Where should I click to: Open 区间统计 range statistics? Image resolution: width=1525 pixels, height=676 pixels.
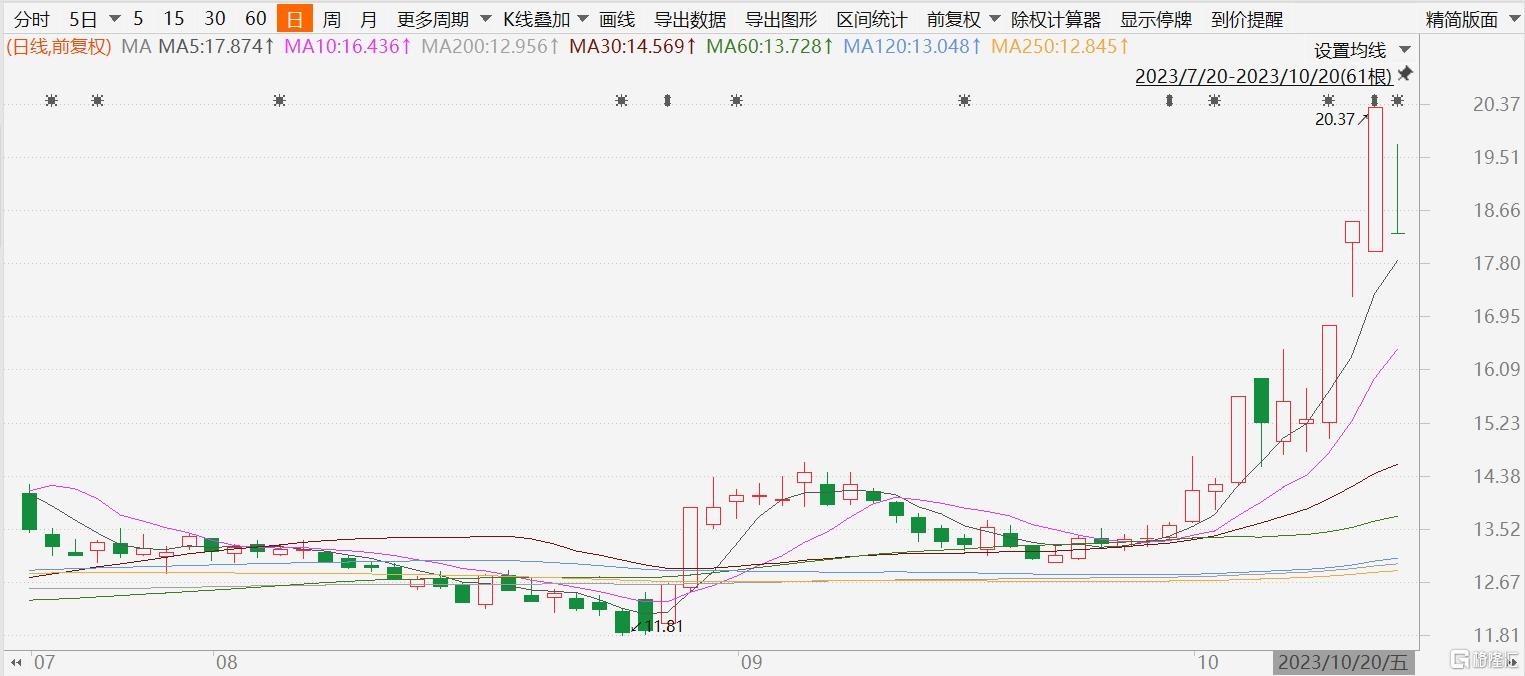tap(872, 19)
